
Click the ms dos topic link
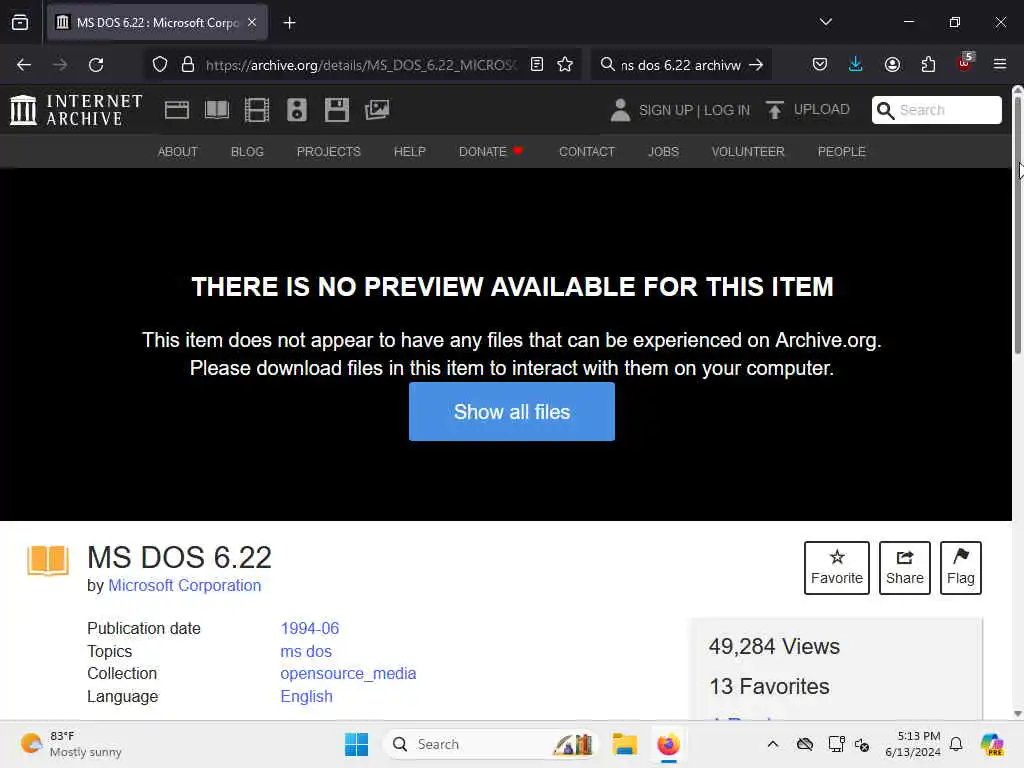click(306, 651)
